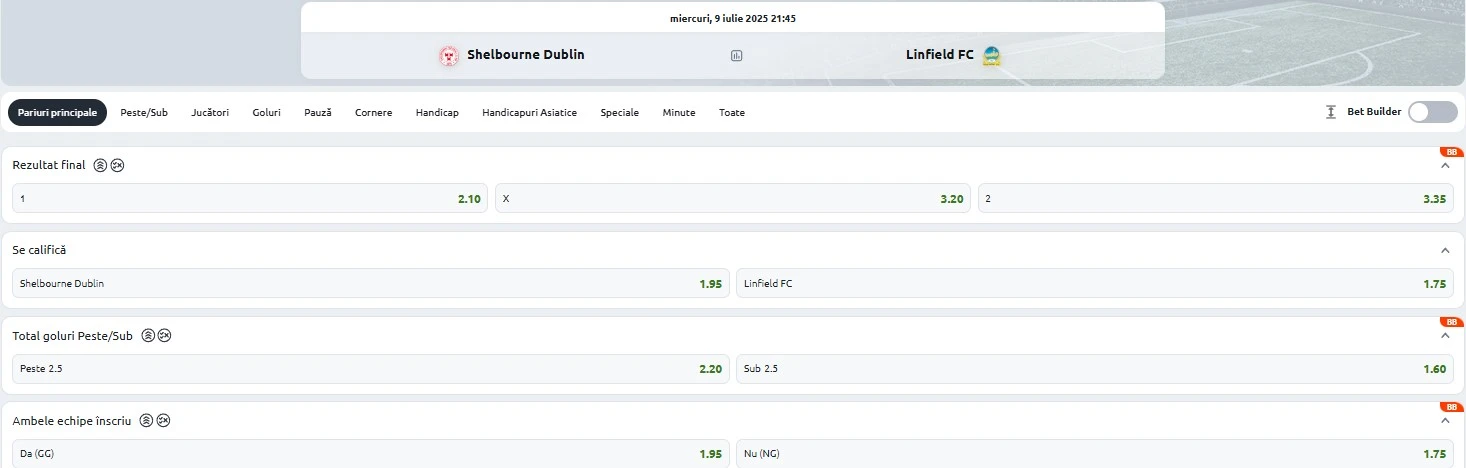The image size is (1466, 468).
Task: Open match statistics icon between team names
Action: click(737, 56)
